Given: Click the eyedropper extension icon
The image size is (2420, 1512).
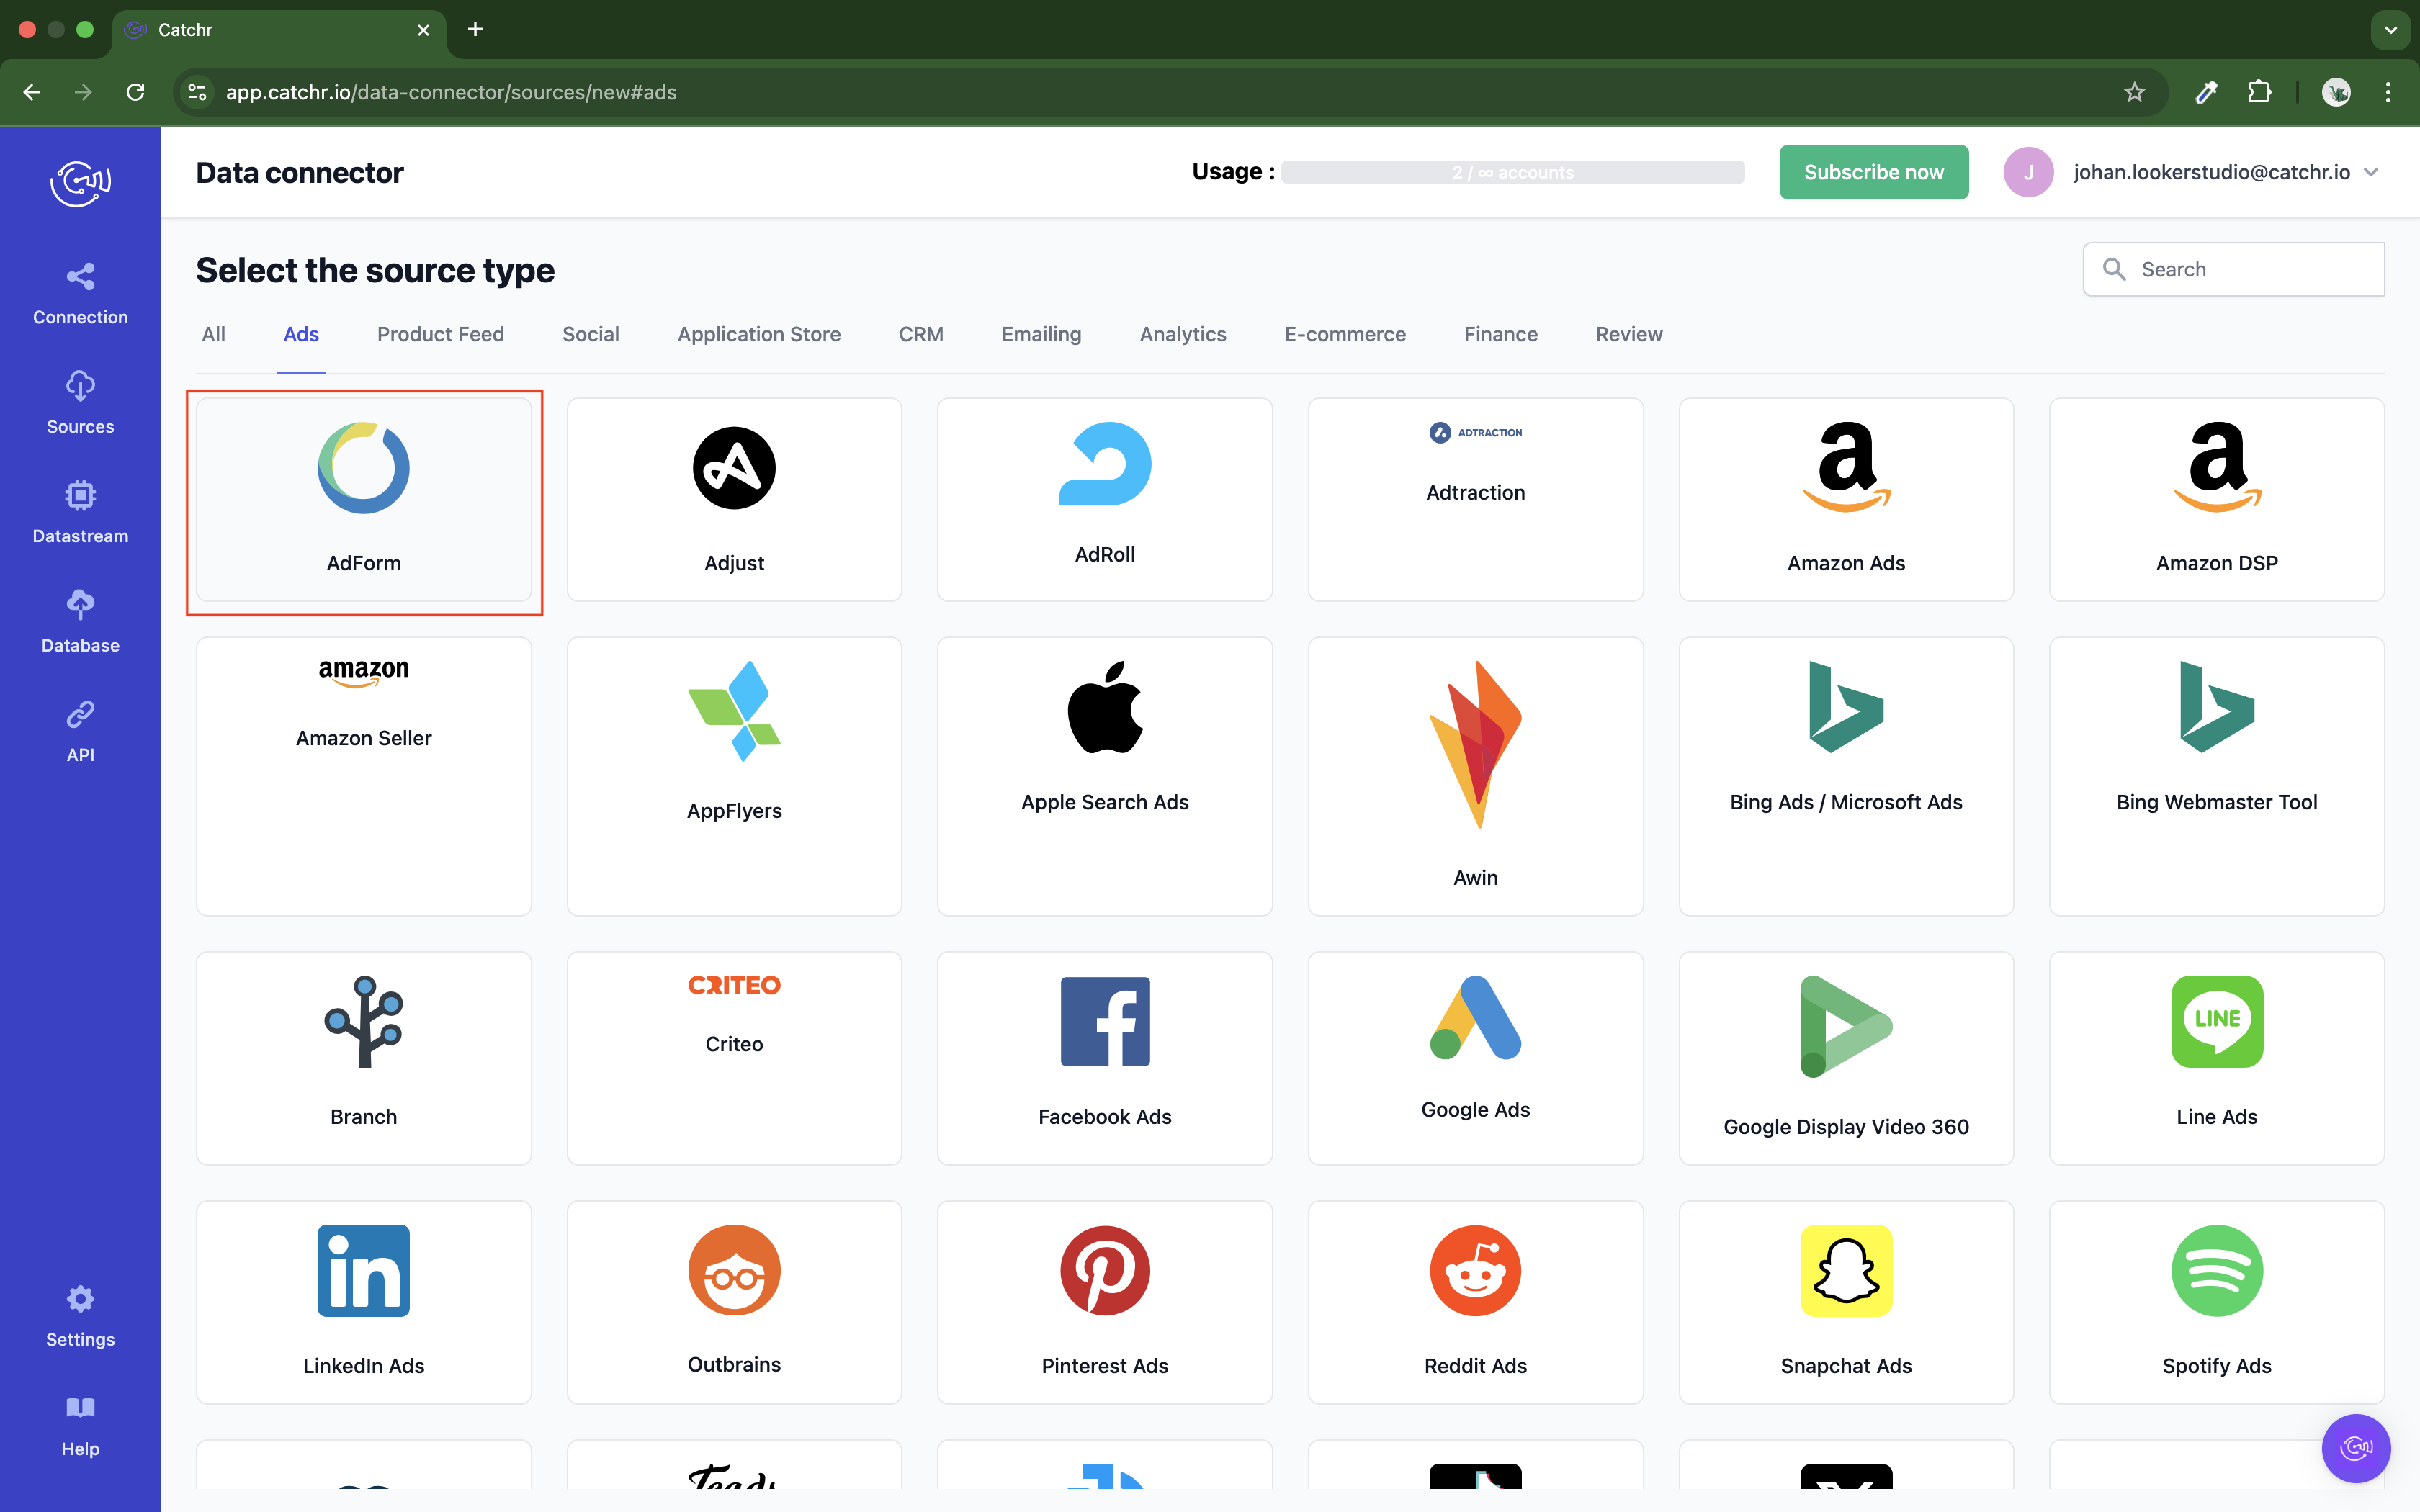Looking at the screenshot, I should pos(2206,92).
